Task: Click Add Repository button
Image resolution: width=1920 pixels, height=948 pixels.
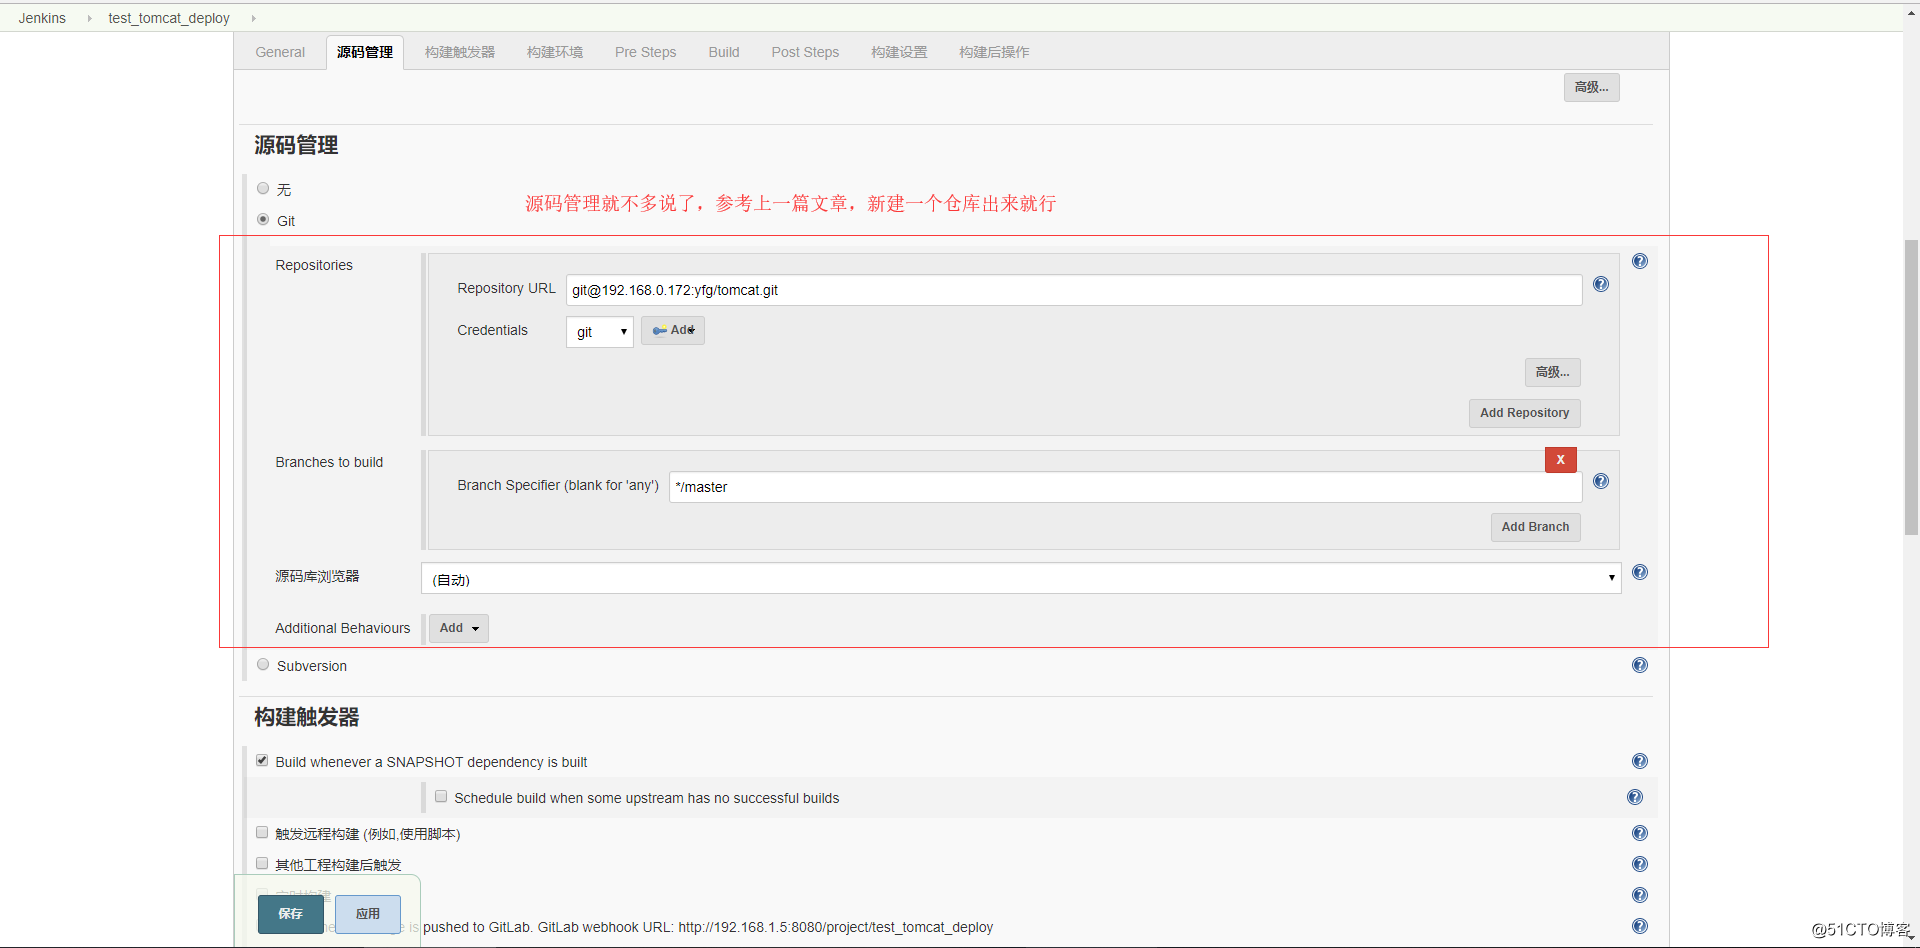Action: pyautogui.click(x=1525, y=413)
